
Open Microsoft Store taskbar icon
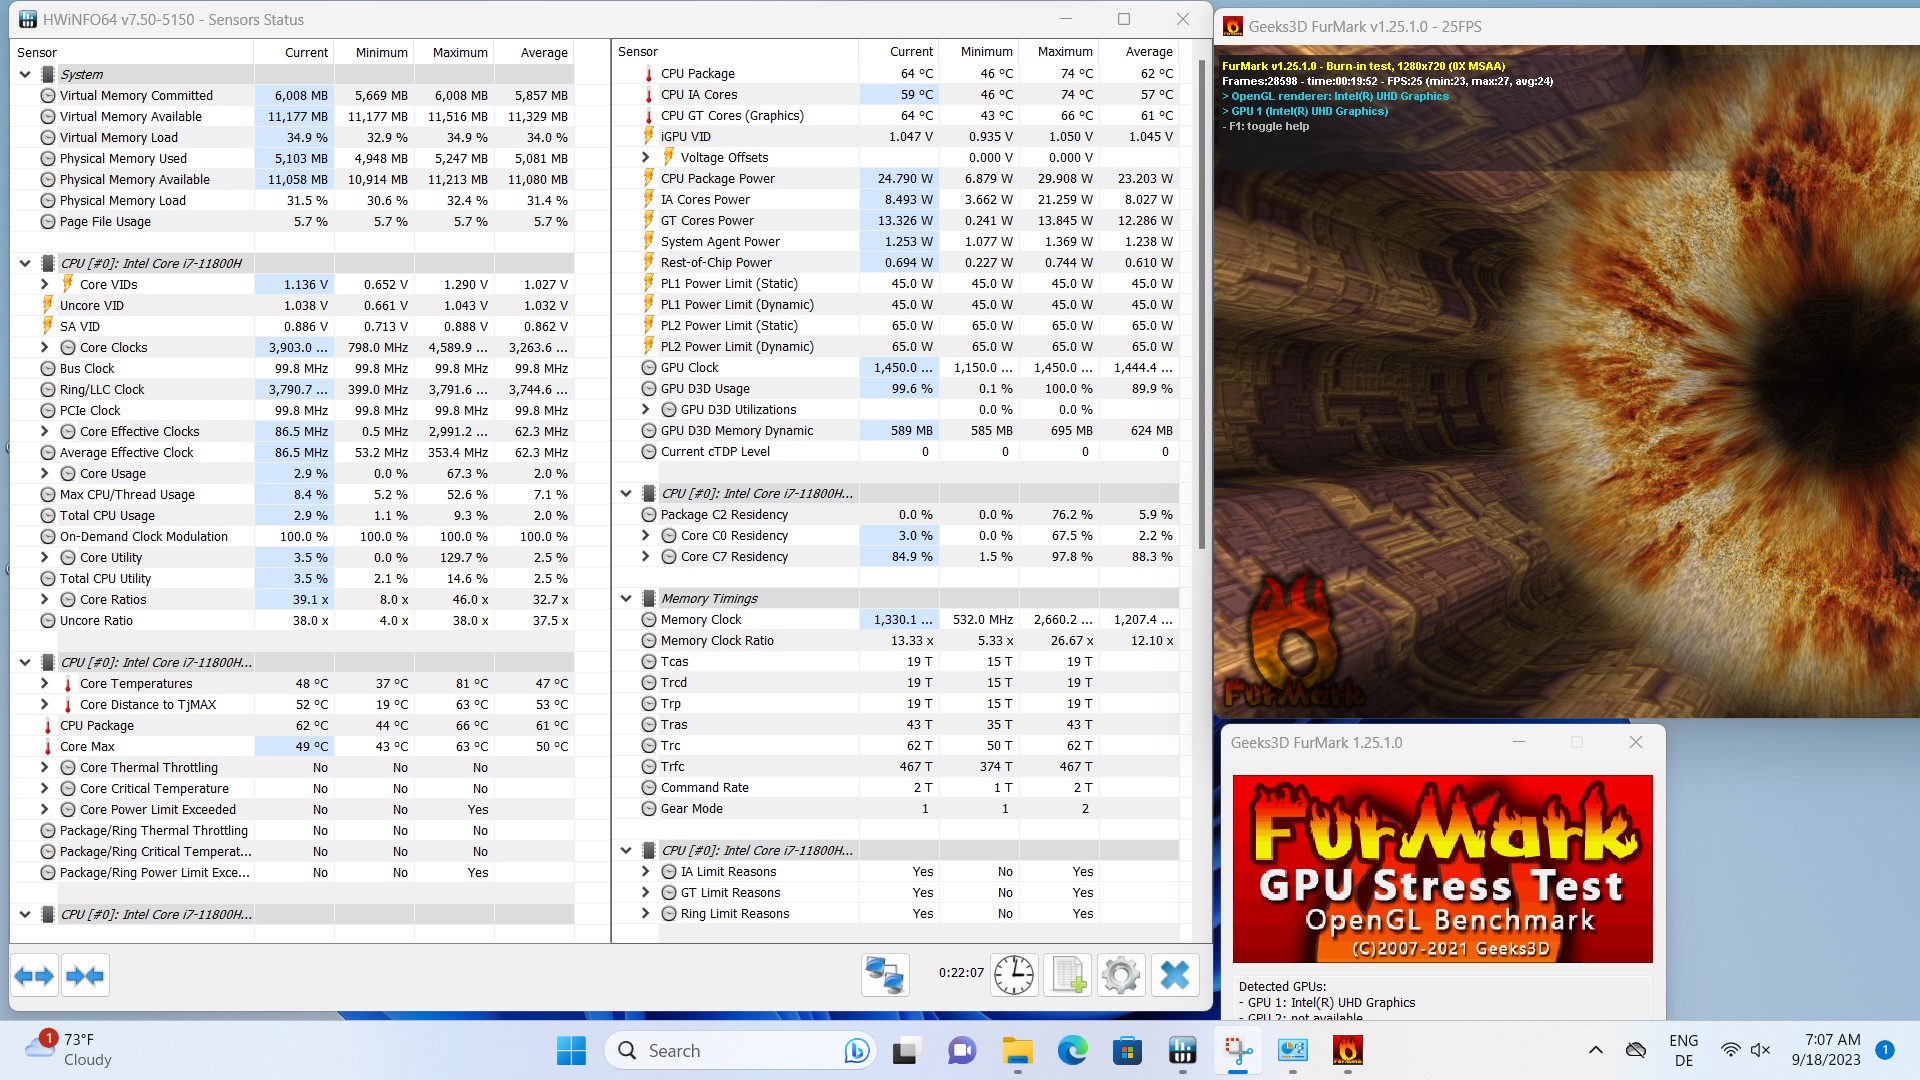[1127, 1051]
